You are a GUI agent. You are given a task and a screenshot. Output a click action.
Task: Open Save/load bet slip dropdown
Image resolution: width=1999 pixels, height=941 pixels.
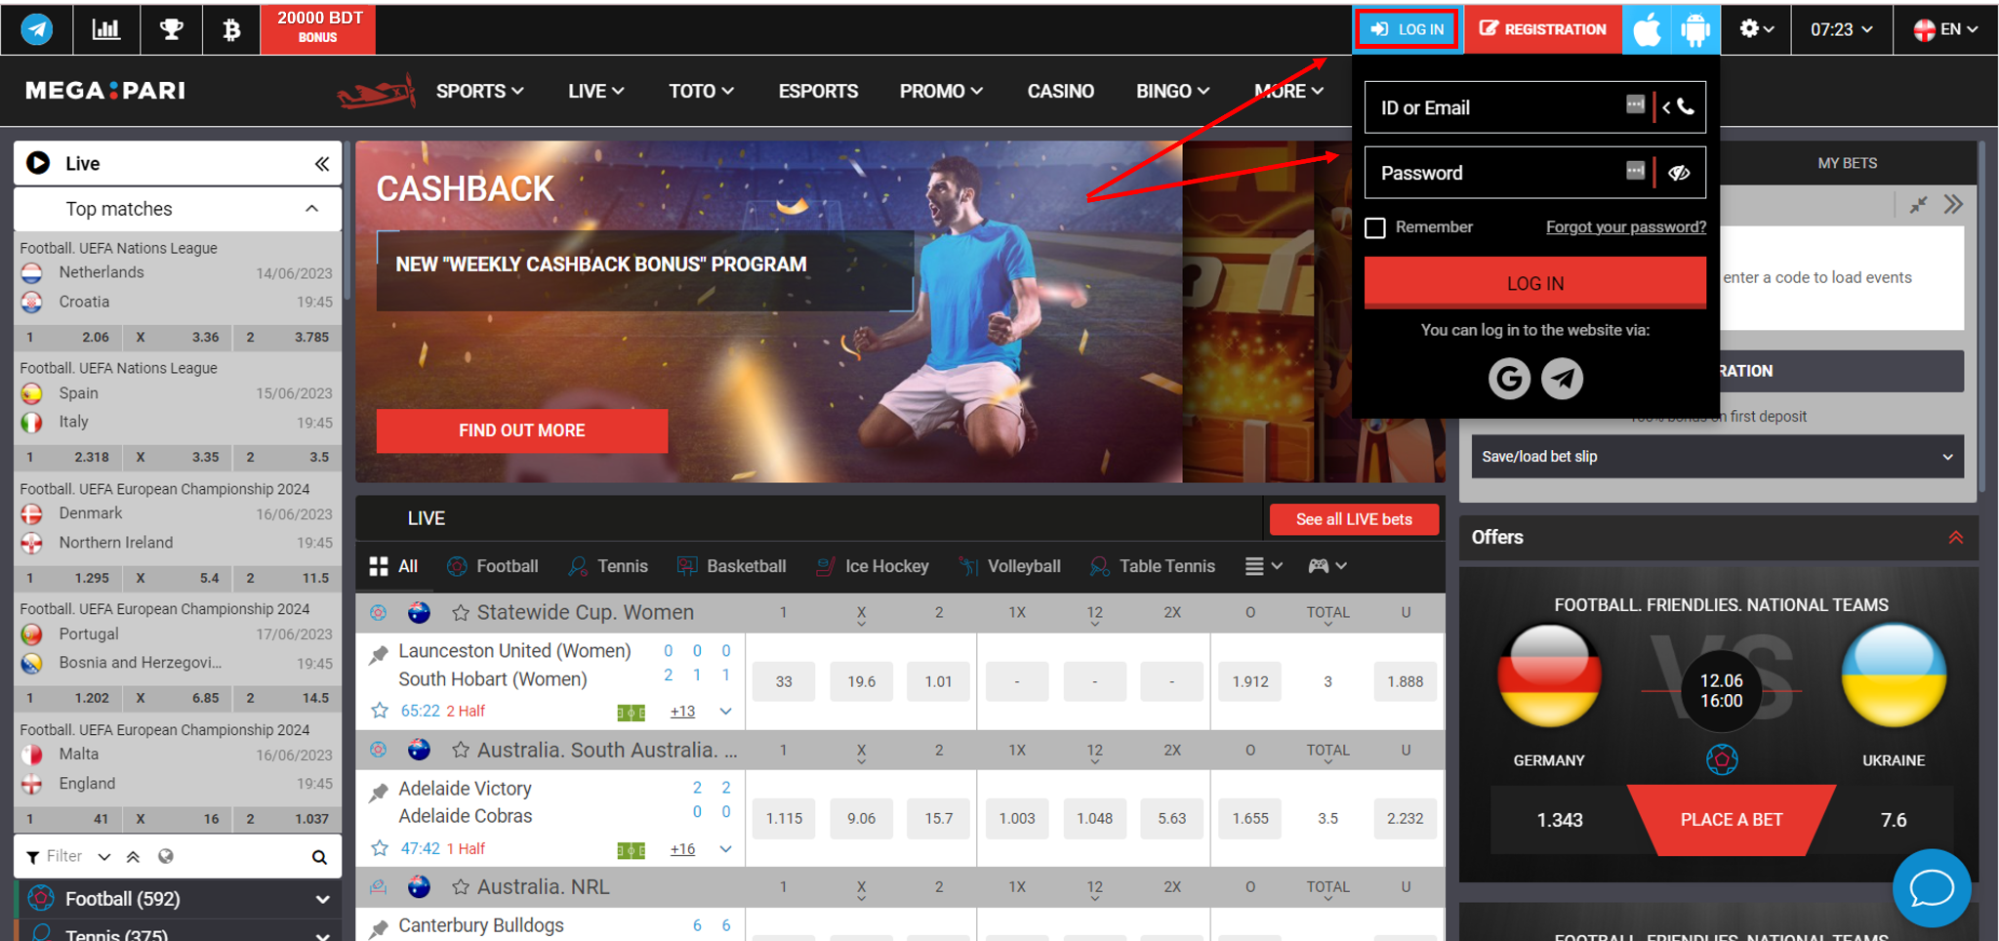point(1717,457)
